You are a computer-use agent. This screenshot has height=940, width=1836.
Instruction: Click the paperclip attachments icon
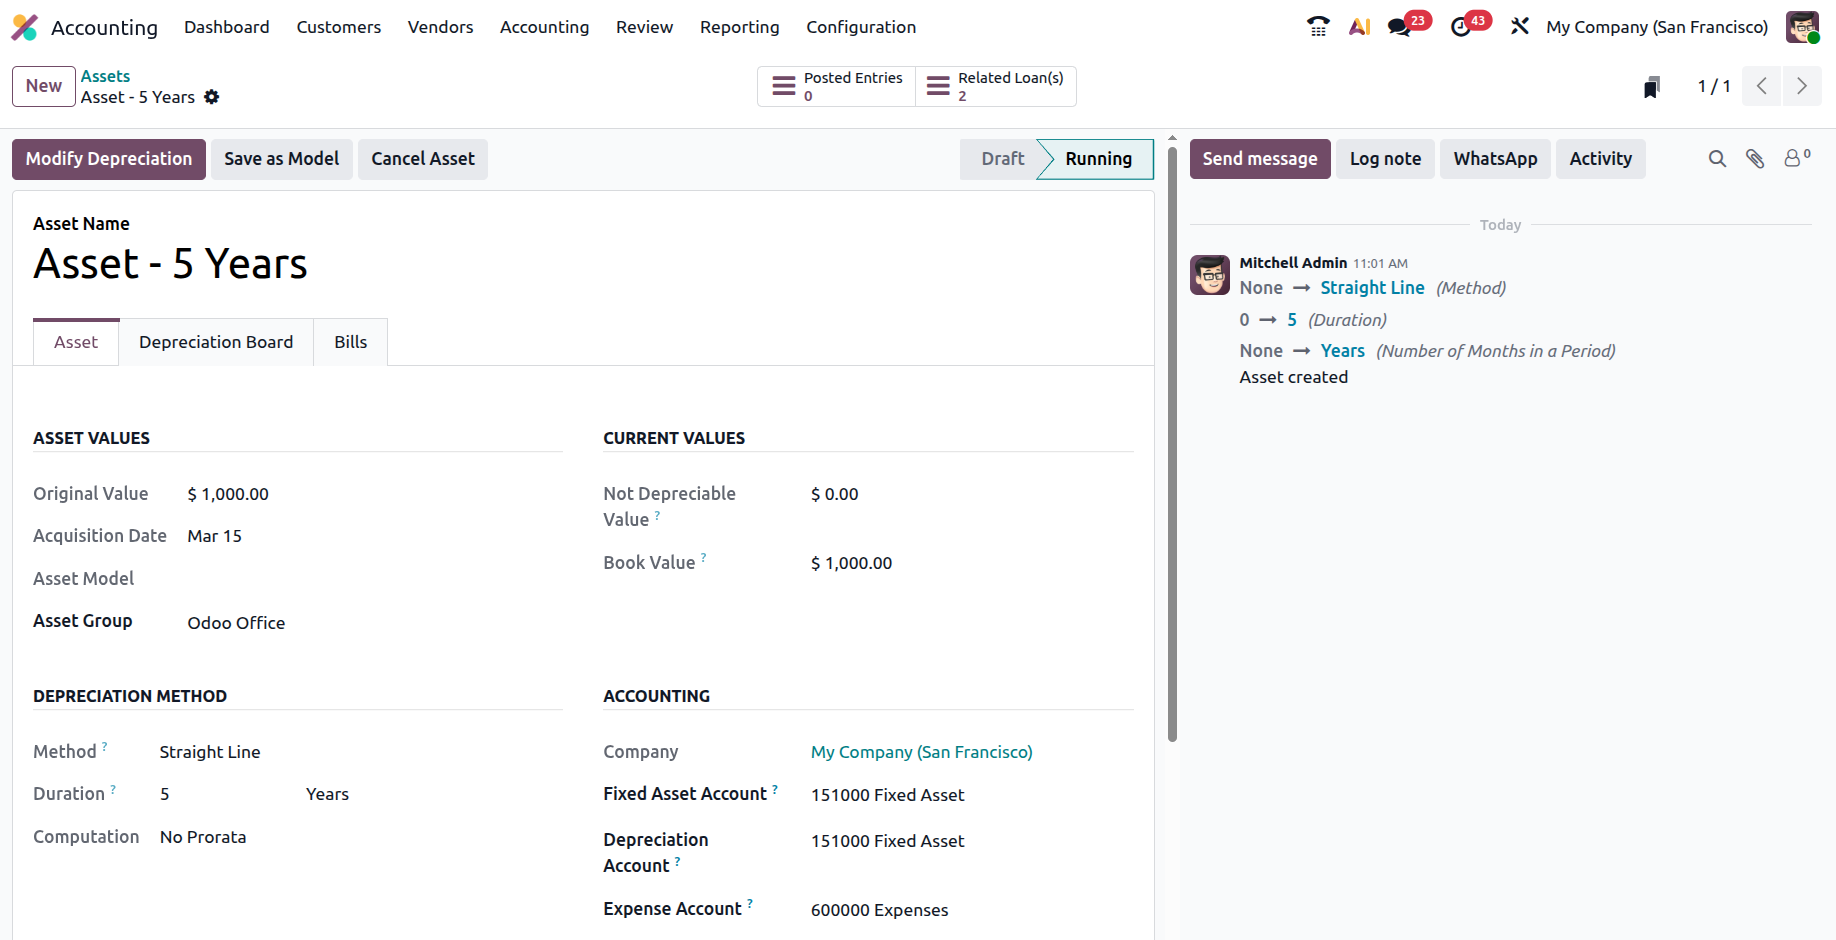point(1755,159)
